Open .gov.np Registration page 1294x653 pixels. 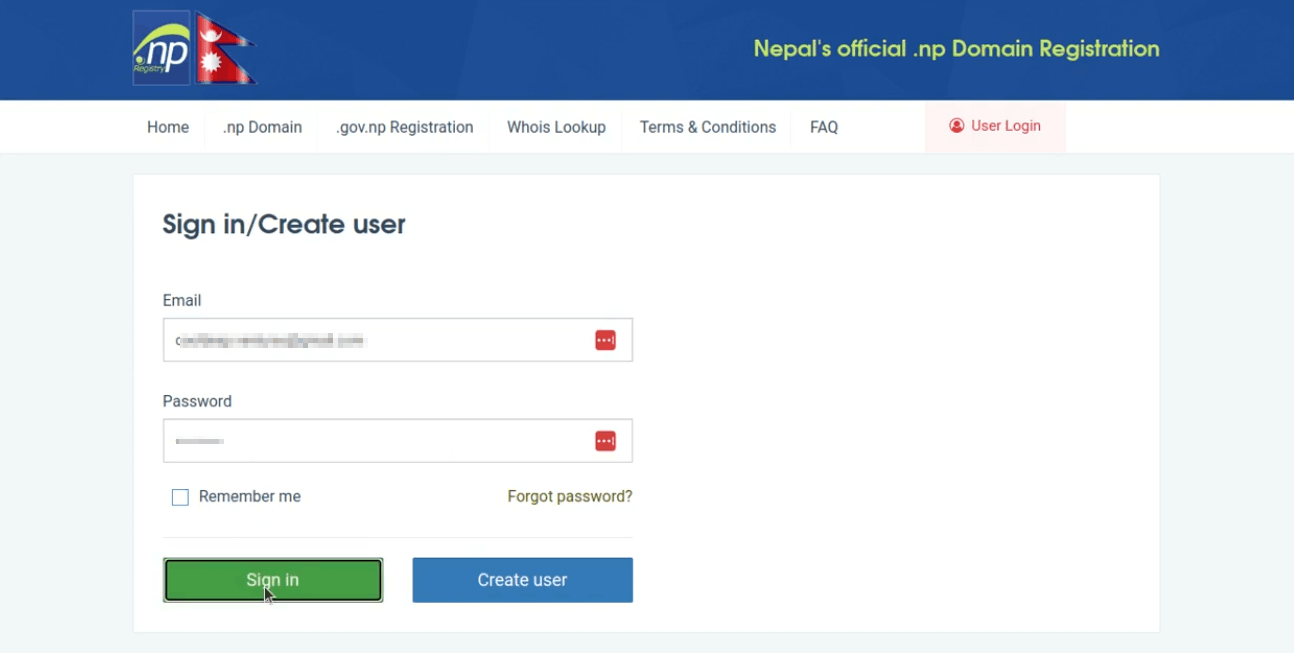pyautogui.click(x=404, y=127)
